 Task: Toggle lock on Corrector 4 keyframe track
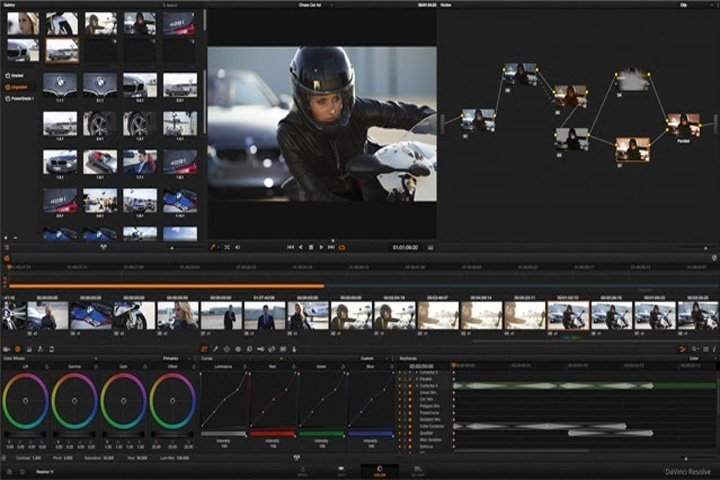coord(400,386)
